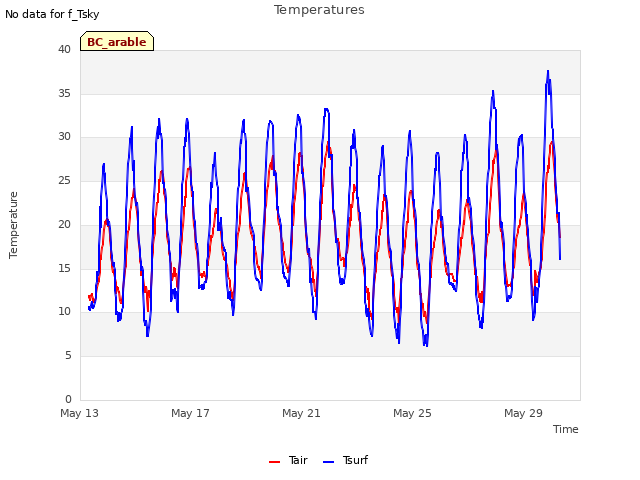The image size is (640, 480).
Task: Toggle the Tsurf legend entry
Action: [345, 460]
